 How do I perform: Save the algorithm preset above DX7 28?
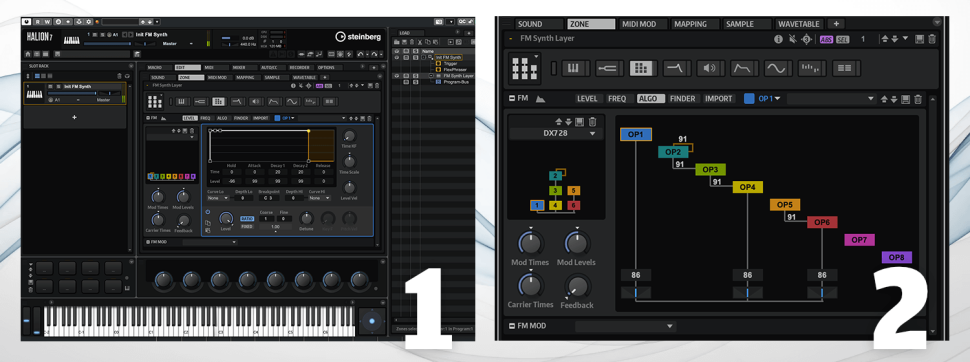580,122
